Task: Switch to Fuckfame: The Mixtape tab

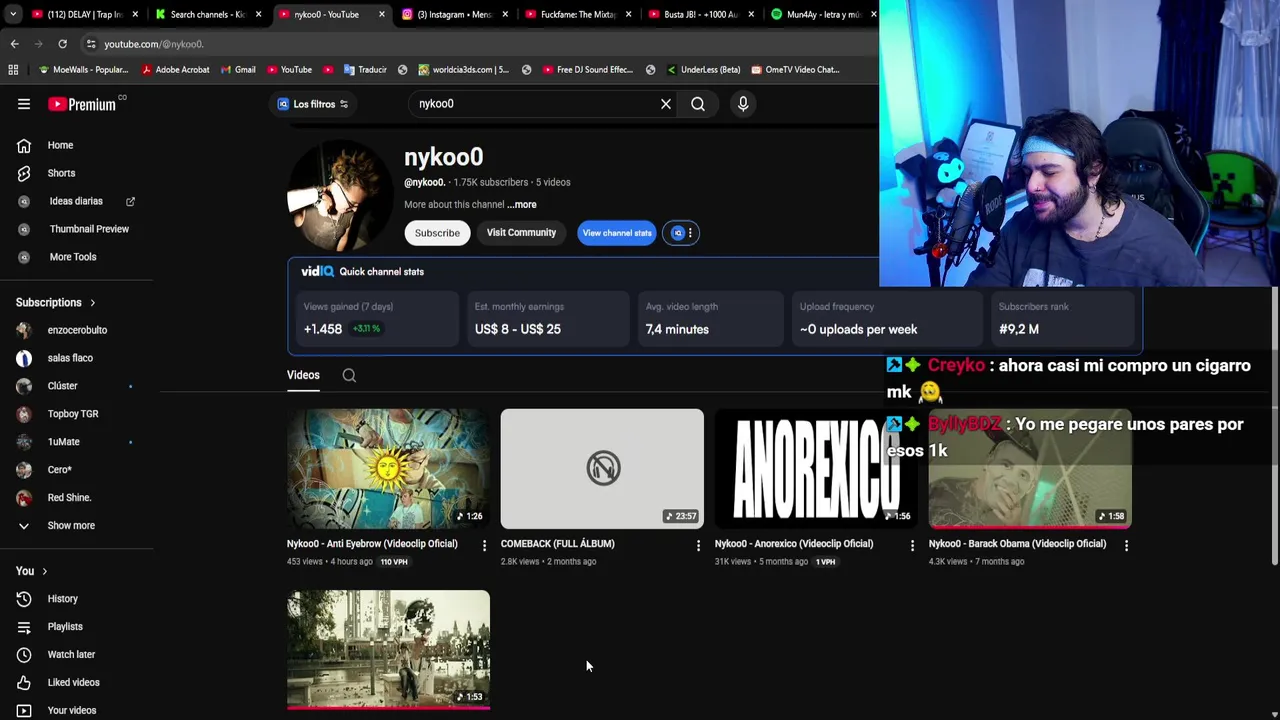Action: point(578,14)
